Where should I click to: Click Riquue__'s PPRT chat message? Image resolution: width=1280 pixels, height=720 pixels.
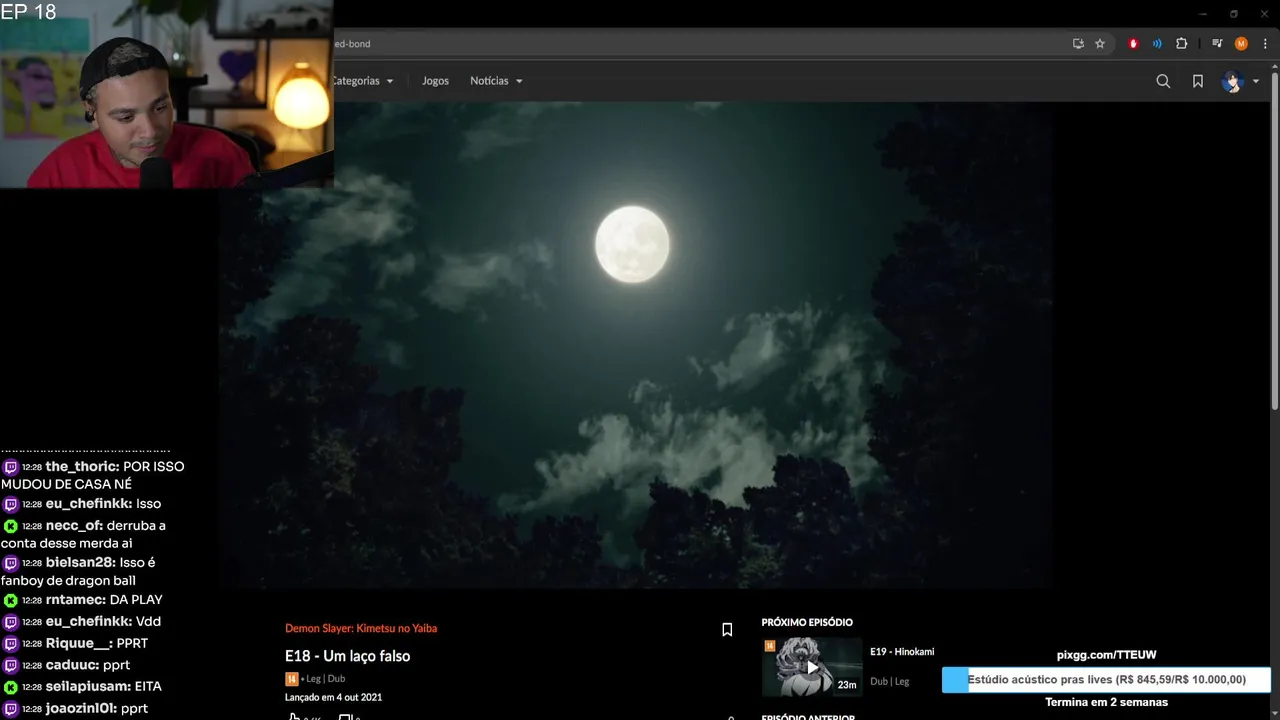pos(75,643)
